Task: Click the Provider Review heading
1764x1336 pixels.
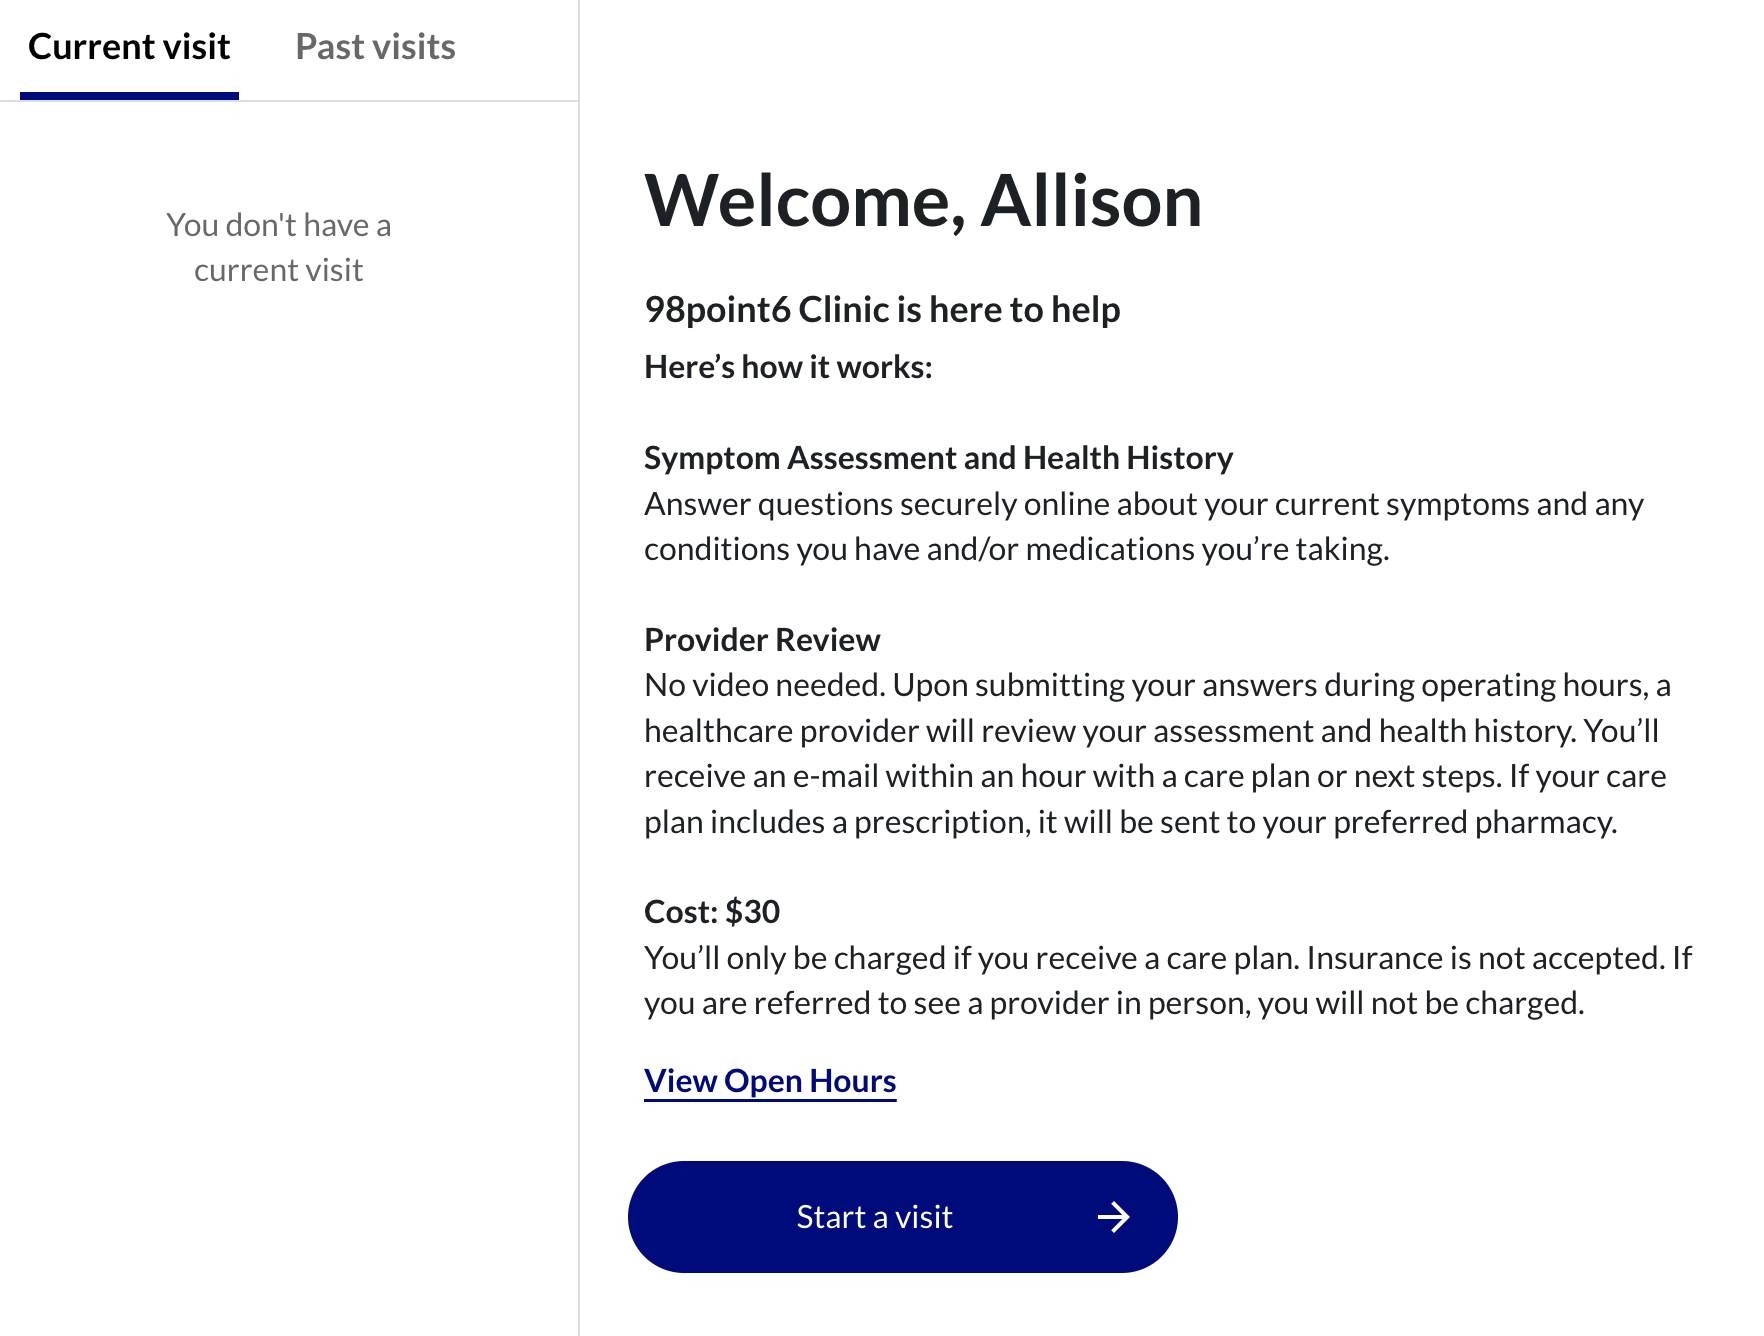Action: click(x=762, y=640)
